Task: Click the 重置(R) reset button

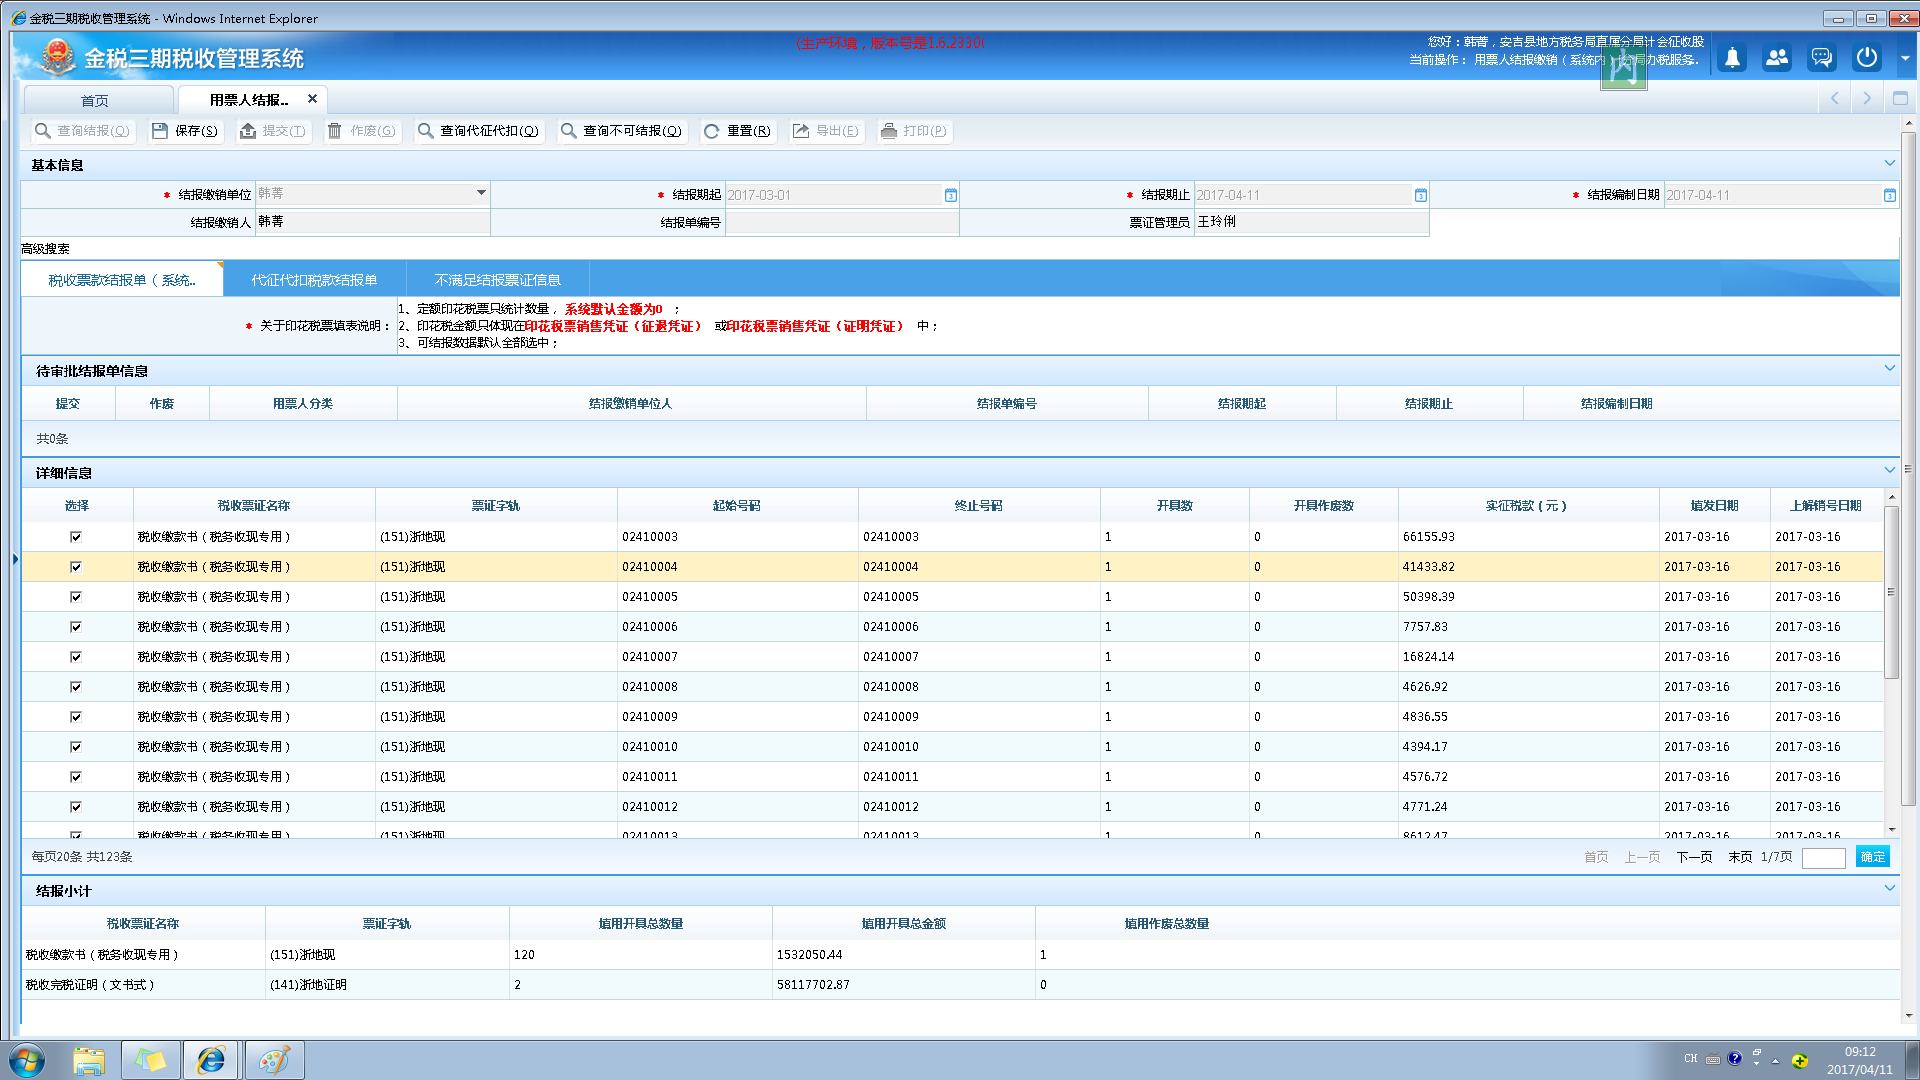Action: [x=737, y=131]
